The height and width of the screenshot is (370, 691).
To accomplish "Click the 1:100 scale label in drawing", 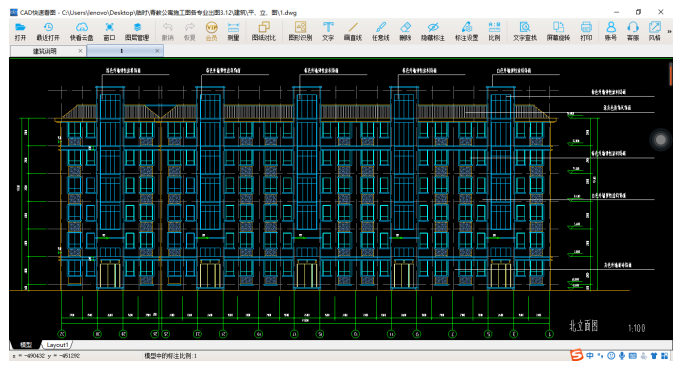I will coord(636,328).
